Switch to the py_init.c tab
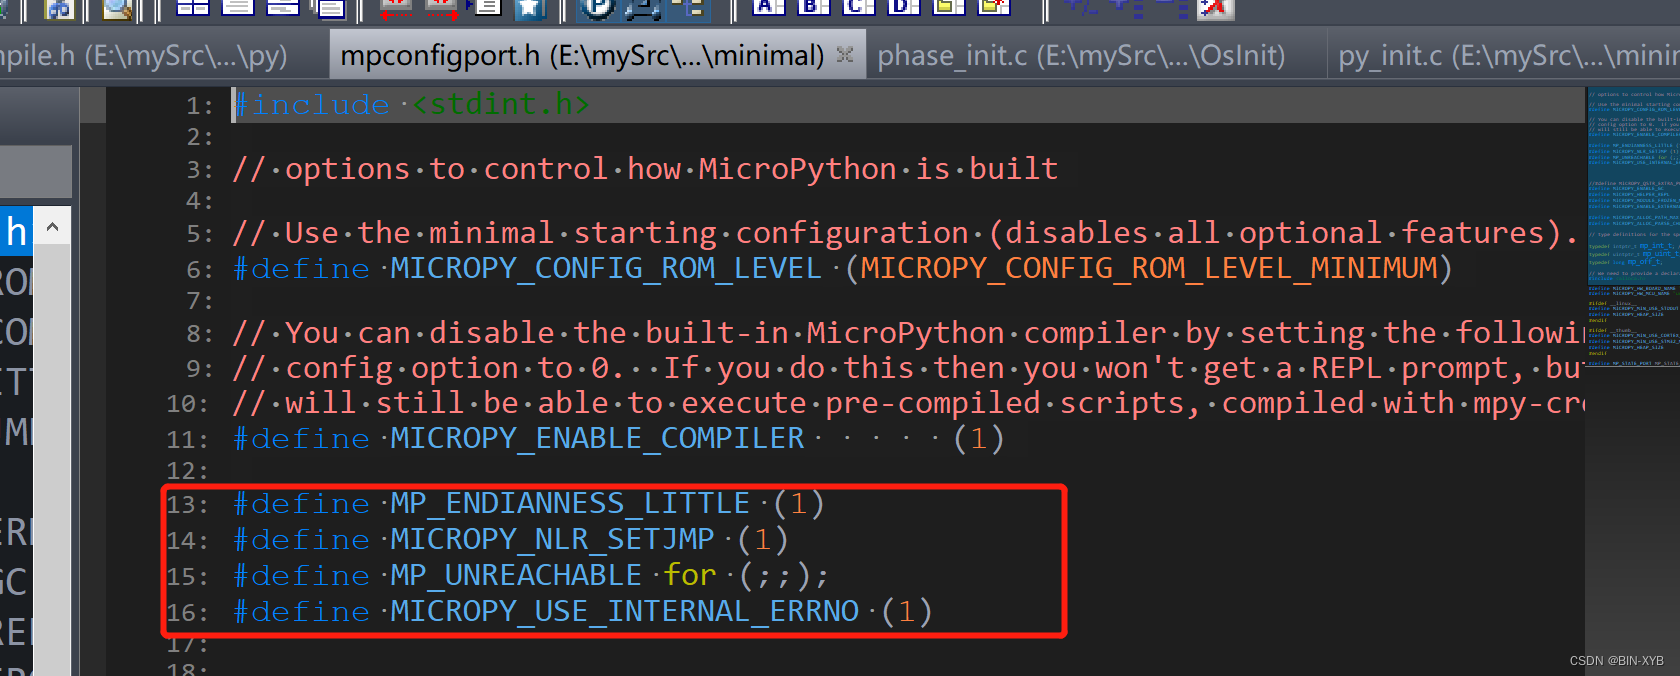 [1500, 55]
